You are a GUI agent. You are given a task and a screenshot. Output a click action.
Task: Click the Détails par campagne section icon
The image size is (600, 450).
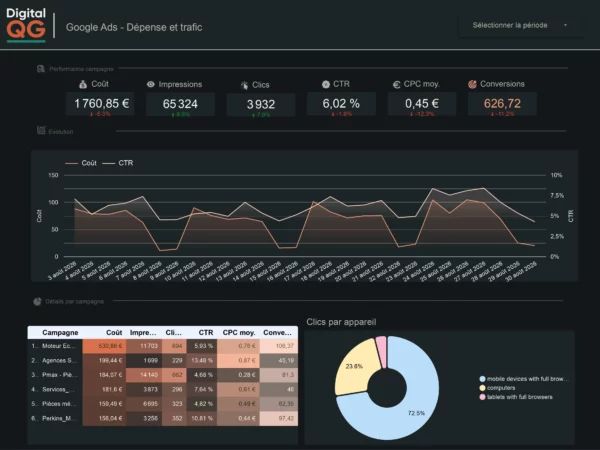(x=37, y=302)
